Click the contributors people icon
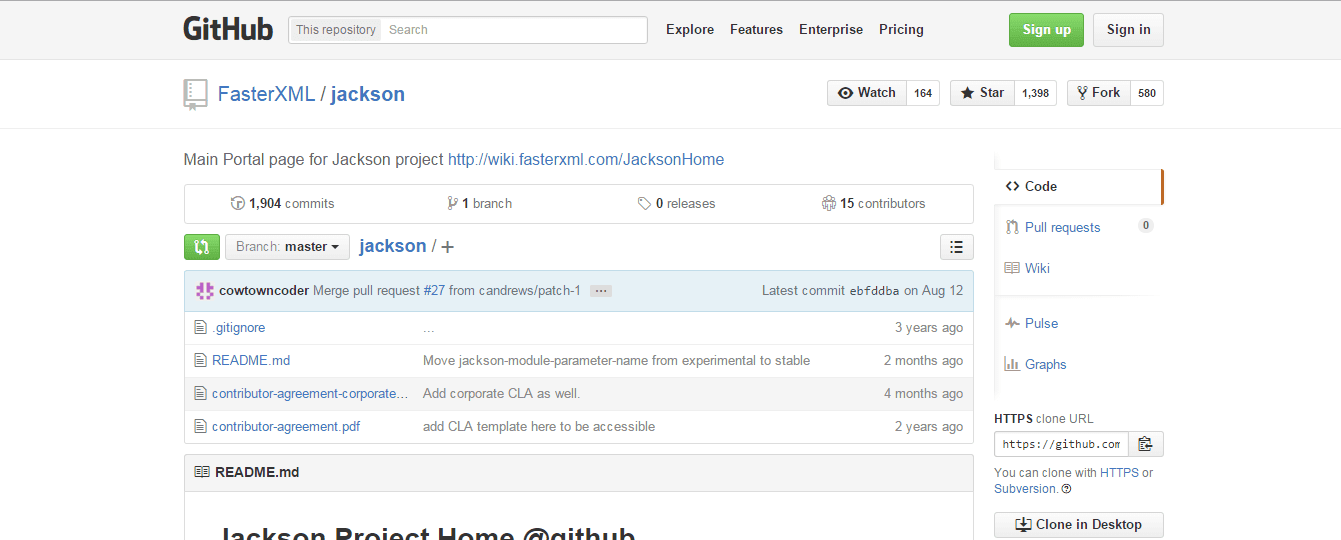Image resolution: width=1341 pixels, height=540 pixels. point(828,203)
